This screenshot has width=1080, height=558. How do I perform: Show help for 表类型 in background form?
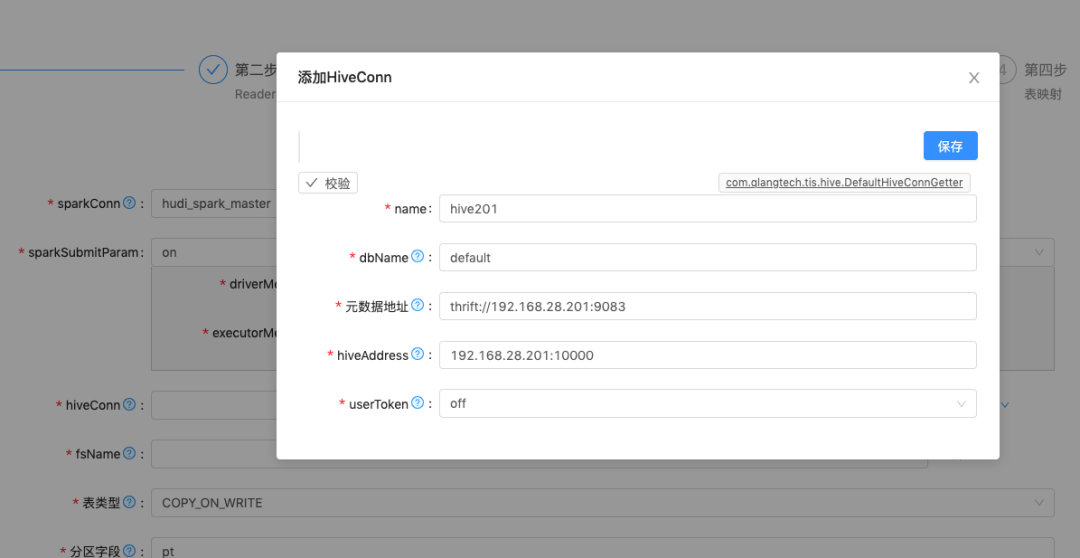[129, 502]
